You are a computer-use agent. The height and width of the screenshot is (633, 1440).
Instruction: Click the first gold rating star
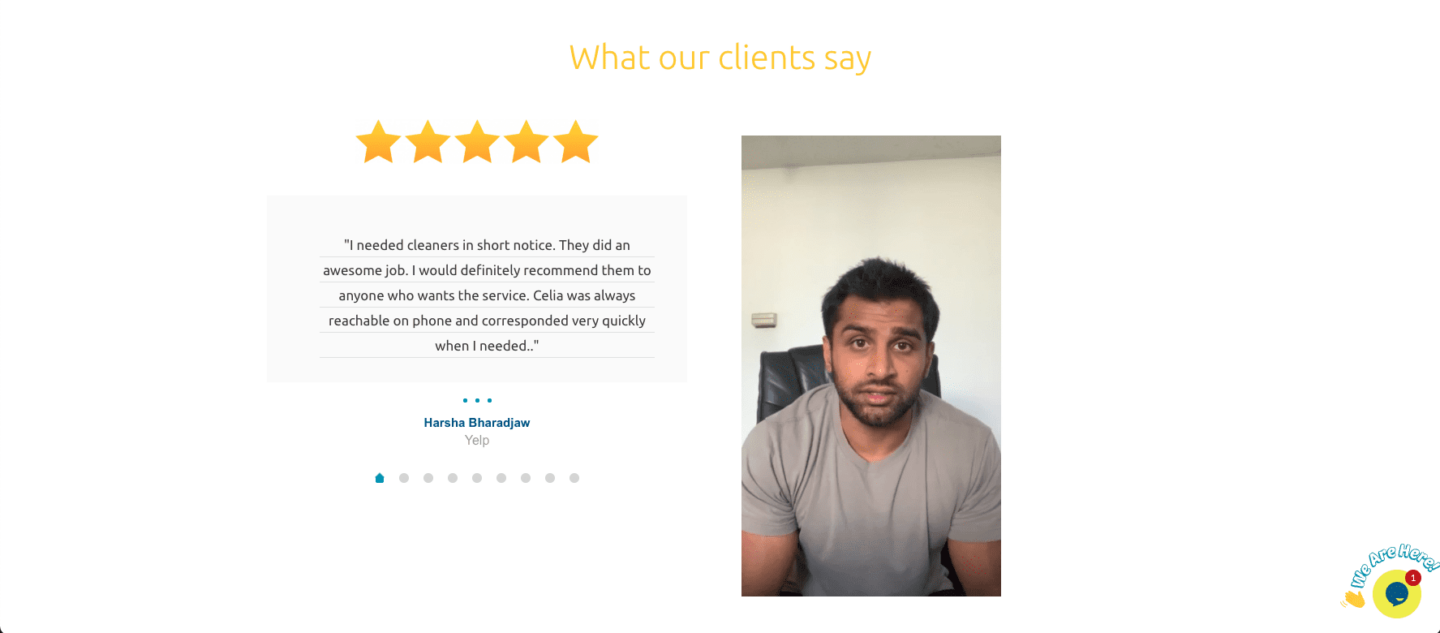pyautogui.click(x=379, y=142)
